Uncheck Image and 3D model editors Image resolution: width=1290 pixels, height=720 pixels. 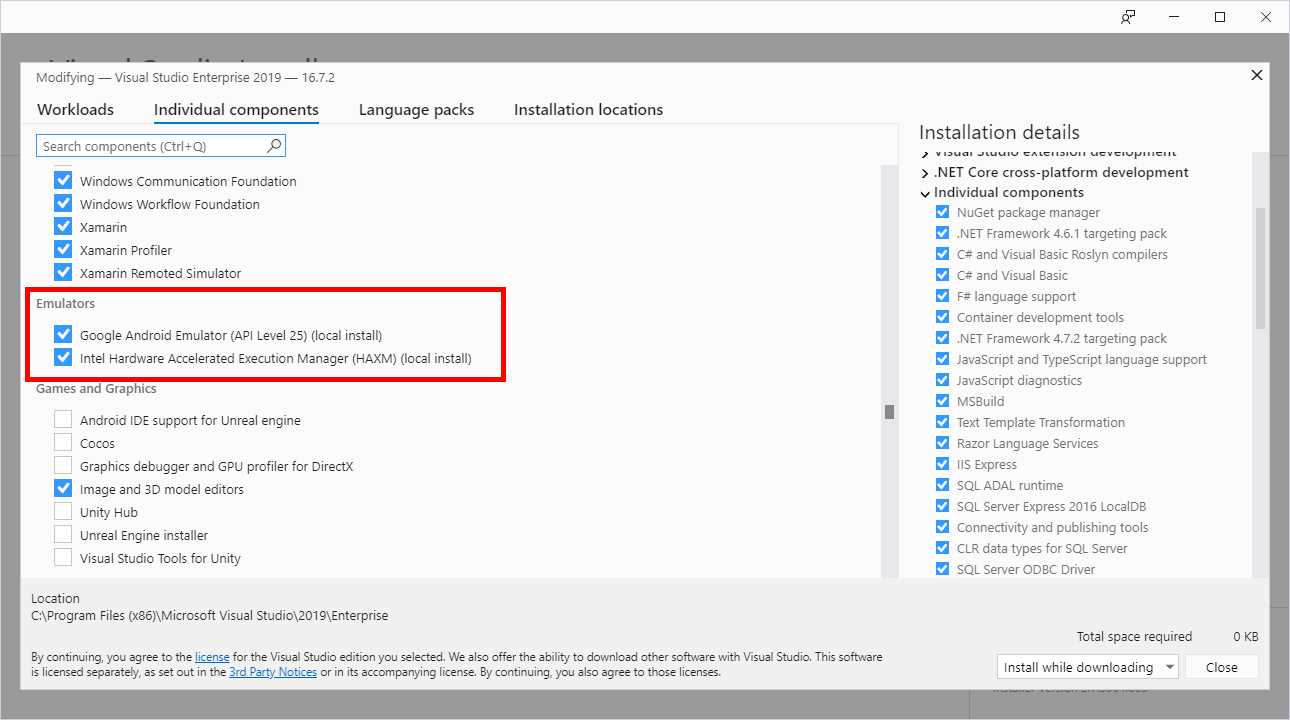click(x=63, y=488)
